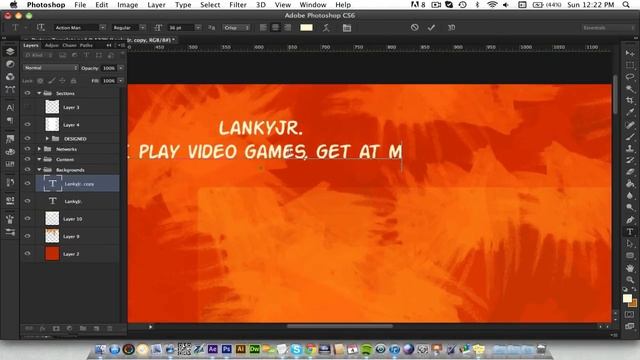Screen dimensions: 640x360
Task: Hide the Sections group
Action: click(27, 93)
